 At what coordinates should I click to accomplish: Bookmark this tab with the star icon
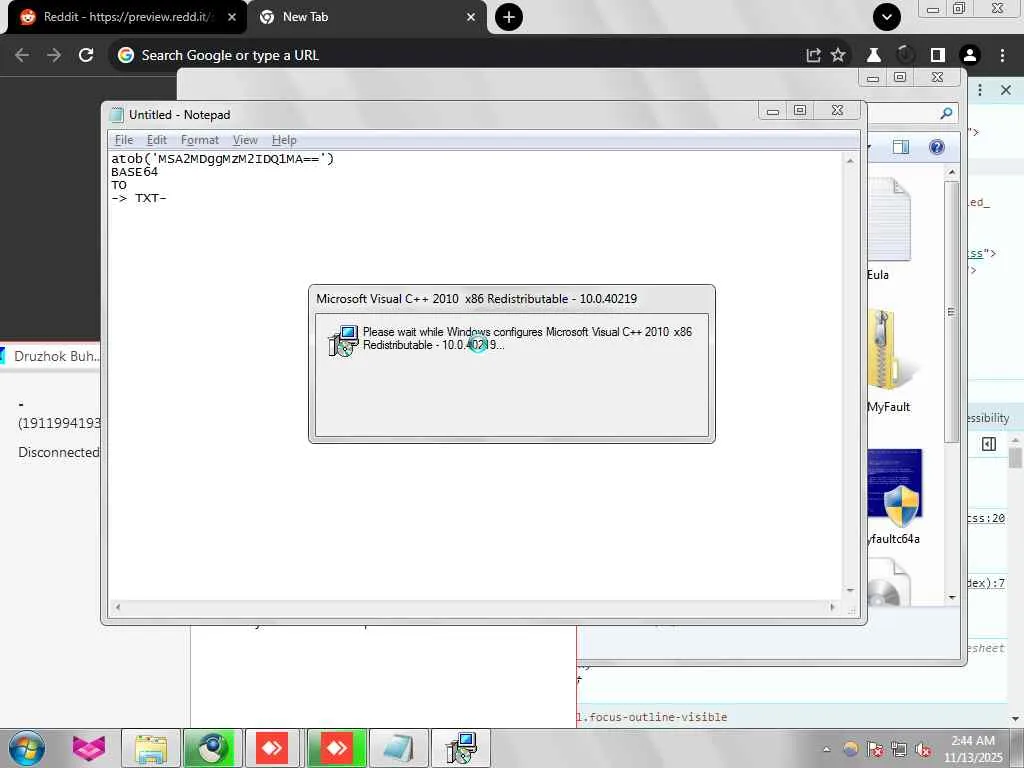click(838, 55)
